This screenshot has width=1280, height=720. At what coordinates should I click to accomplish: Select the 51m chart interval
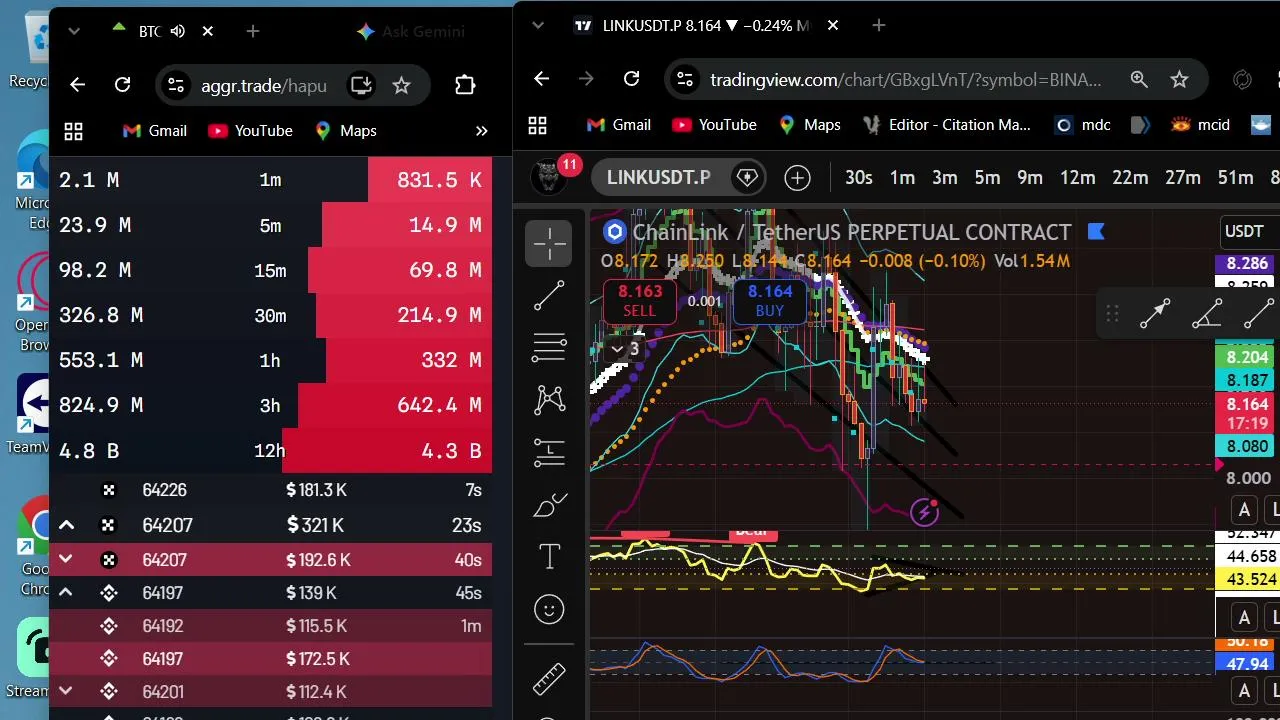click(x=1235, y=178)
